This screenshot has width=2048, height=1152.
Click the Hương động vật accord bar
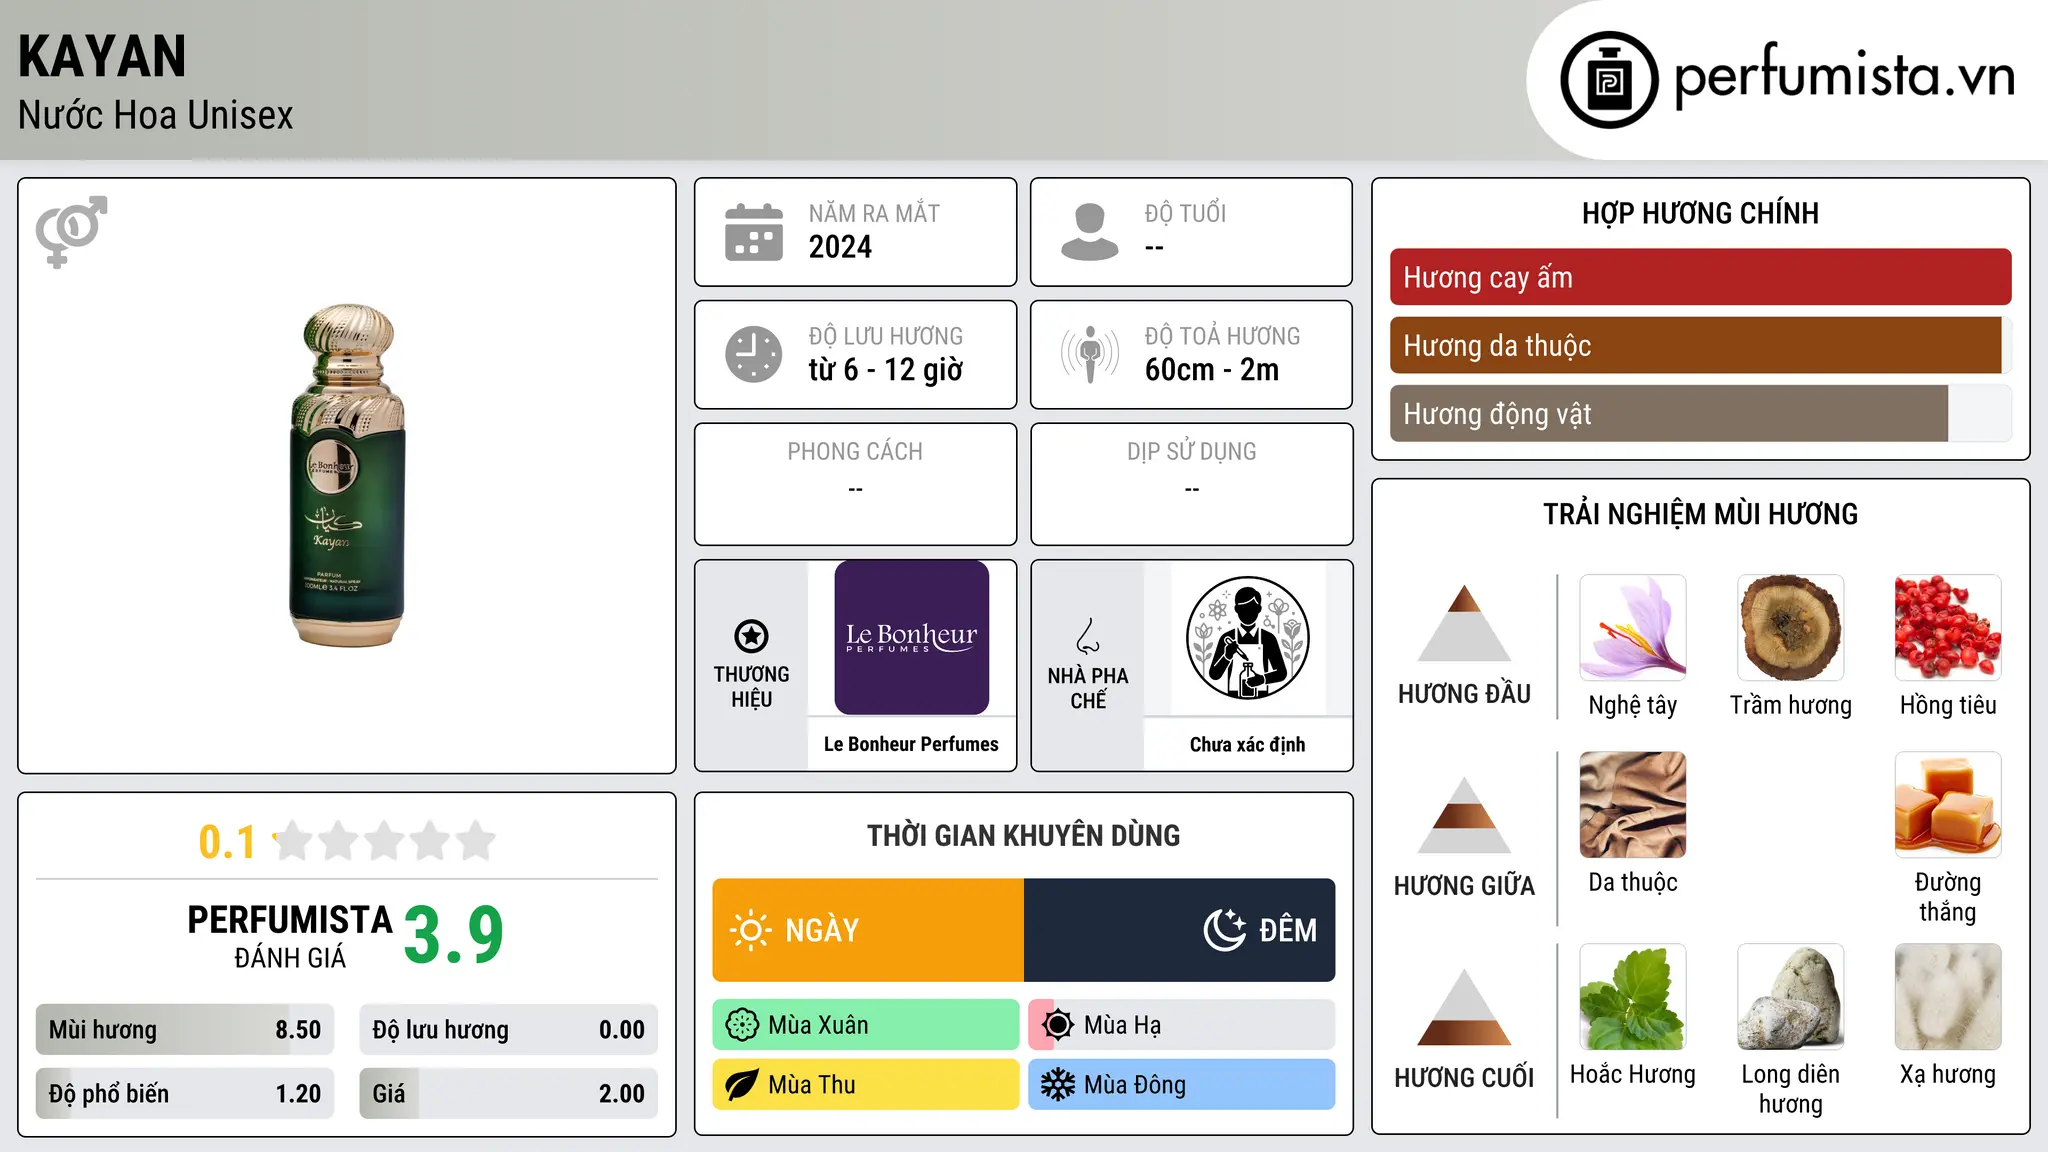1700,413
